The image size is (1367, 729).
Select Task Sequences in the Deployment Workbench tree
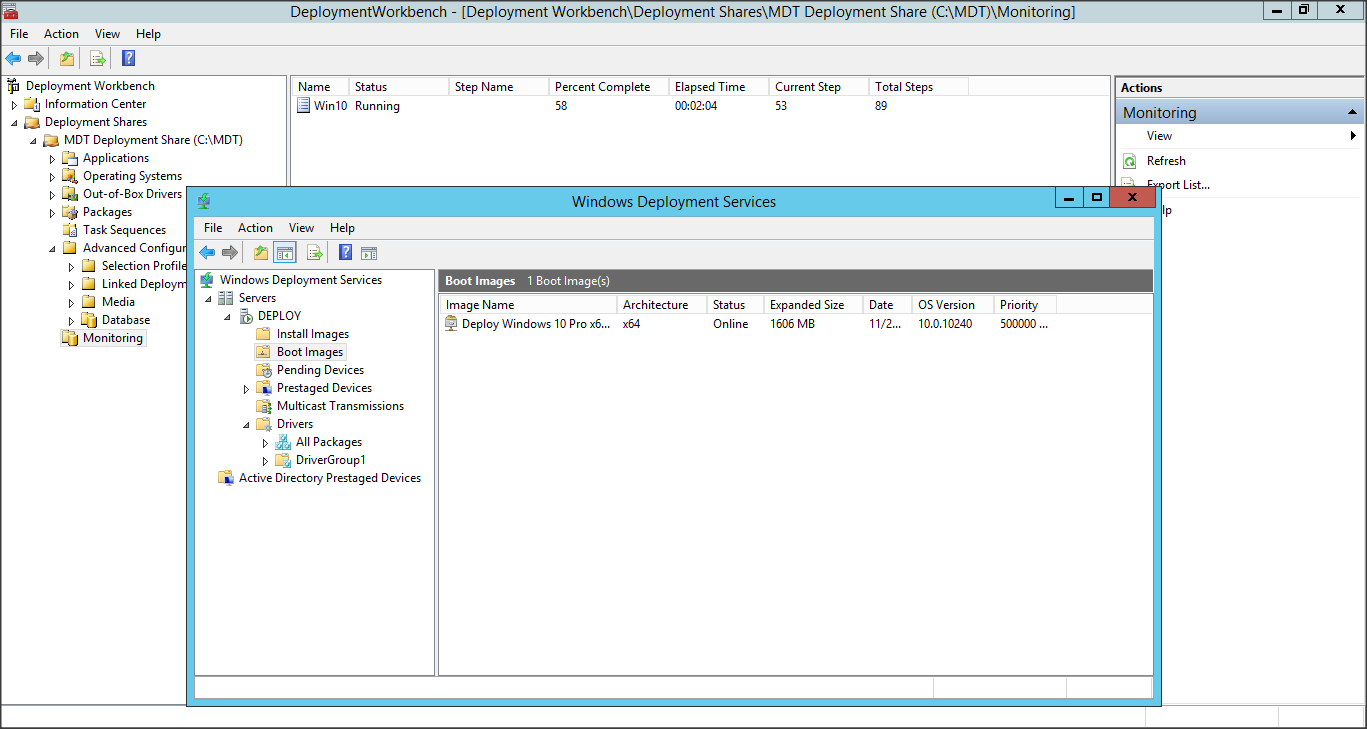click(124, 230)
